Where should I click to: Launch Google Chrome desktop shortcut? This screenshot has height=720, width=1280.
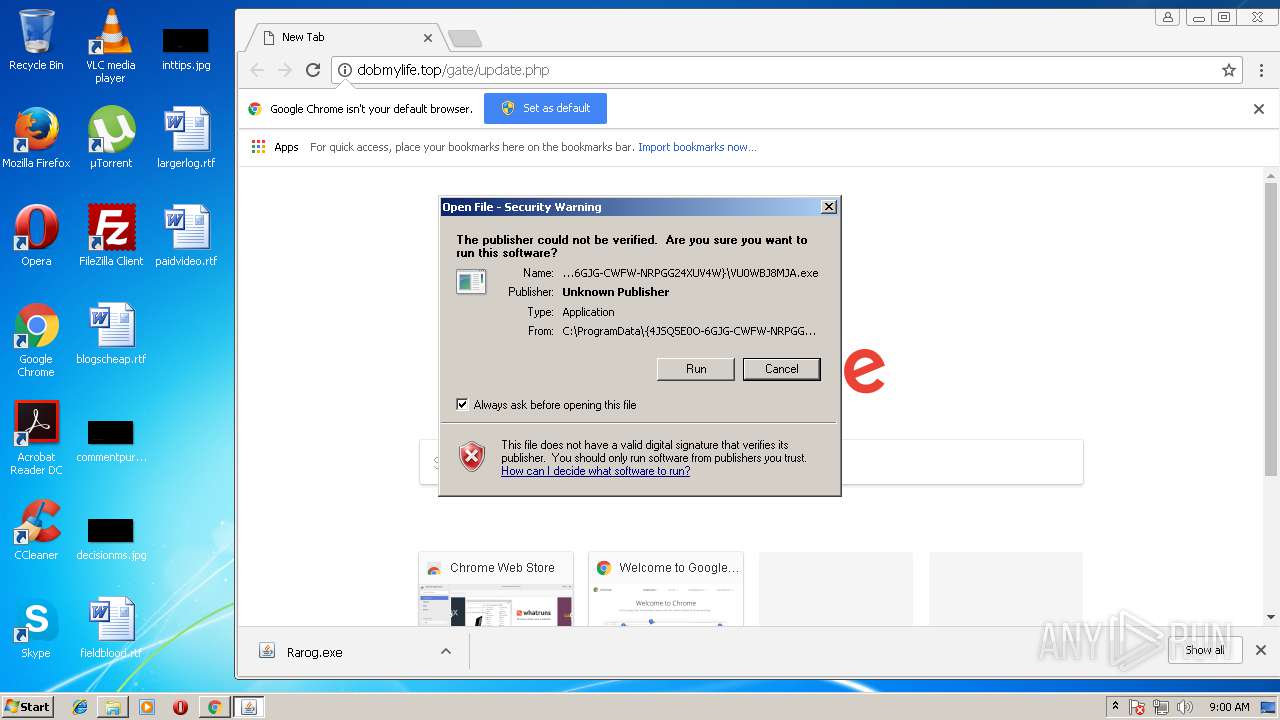pyautogui.click(x=36, y=340)
